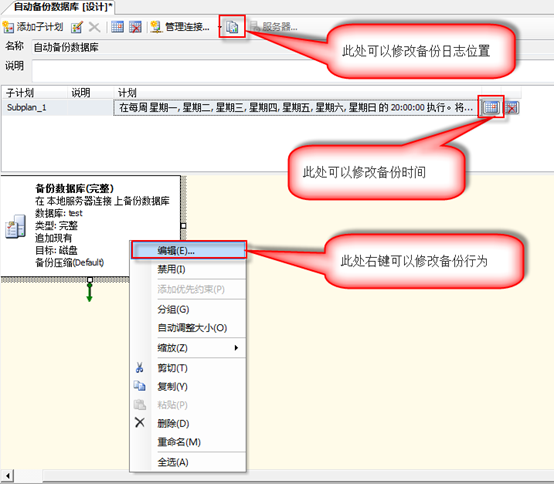Viewport: 554px width, 484px height.
Task: Remove Subplan_1 schedule with red X icon
Action: (512, 108)
